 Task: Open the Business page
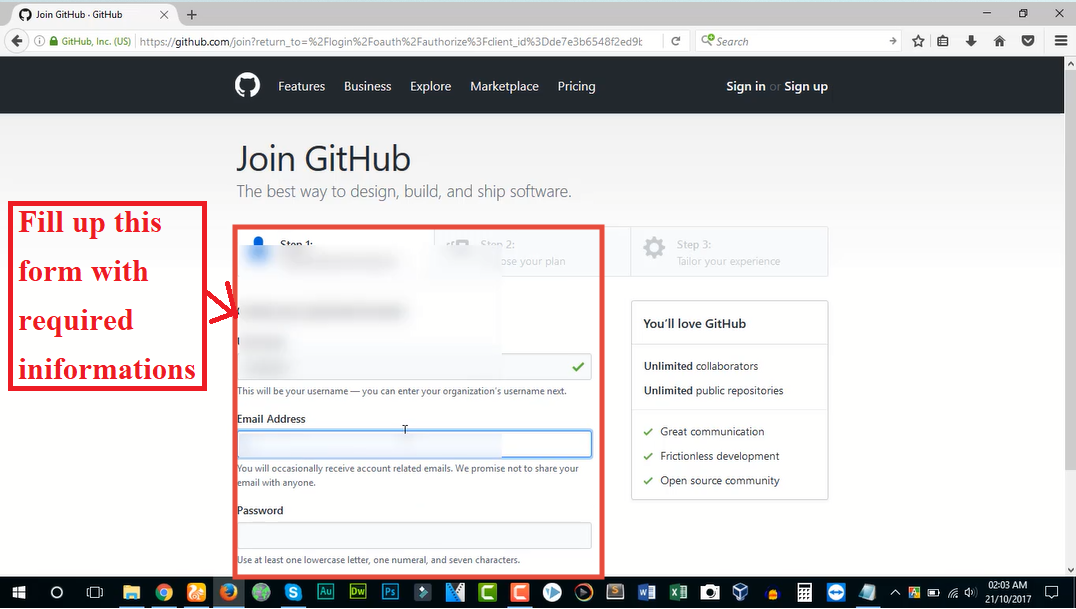tap(367, 87)
